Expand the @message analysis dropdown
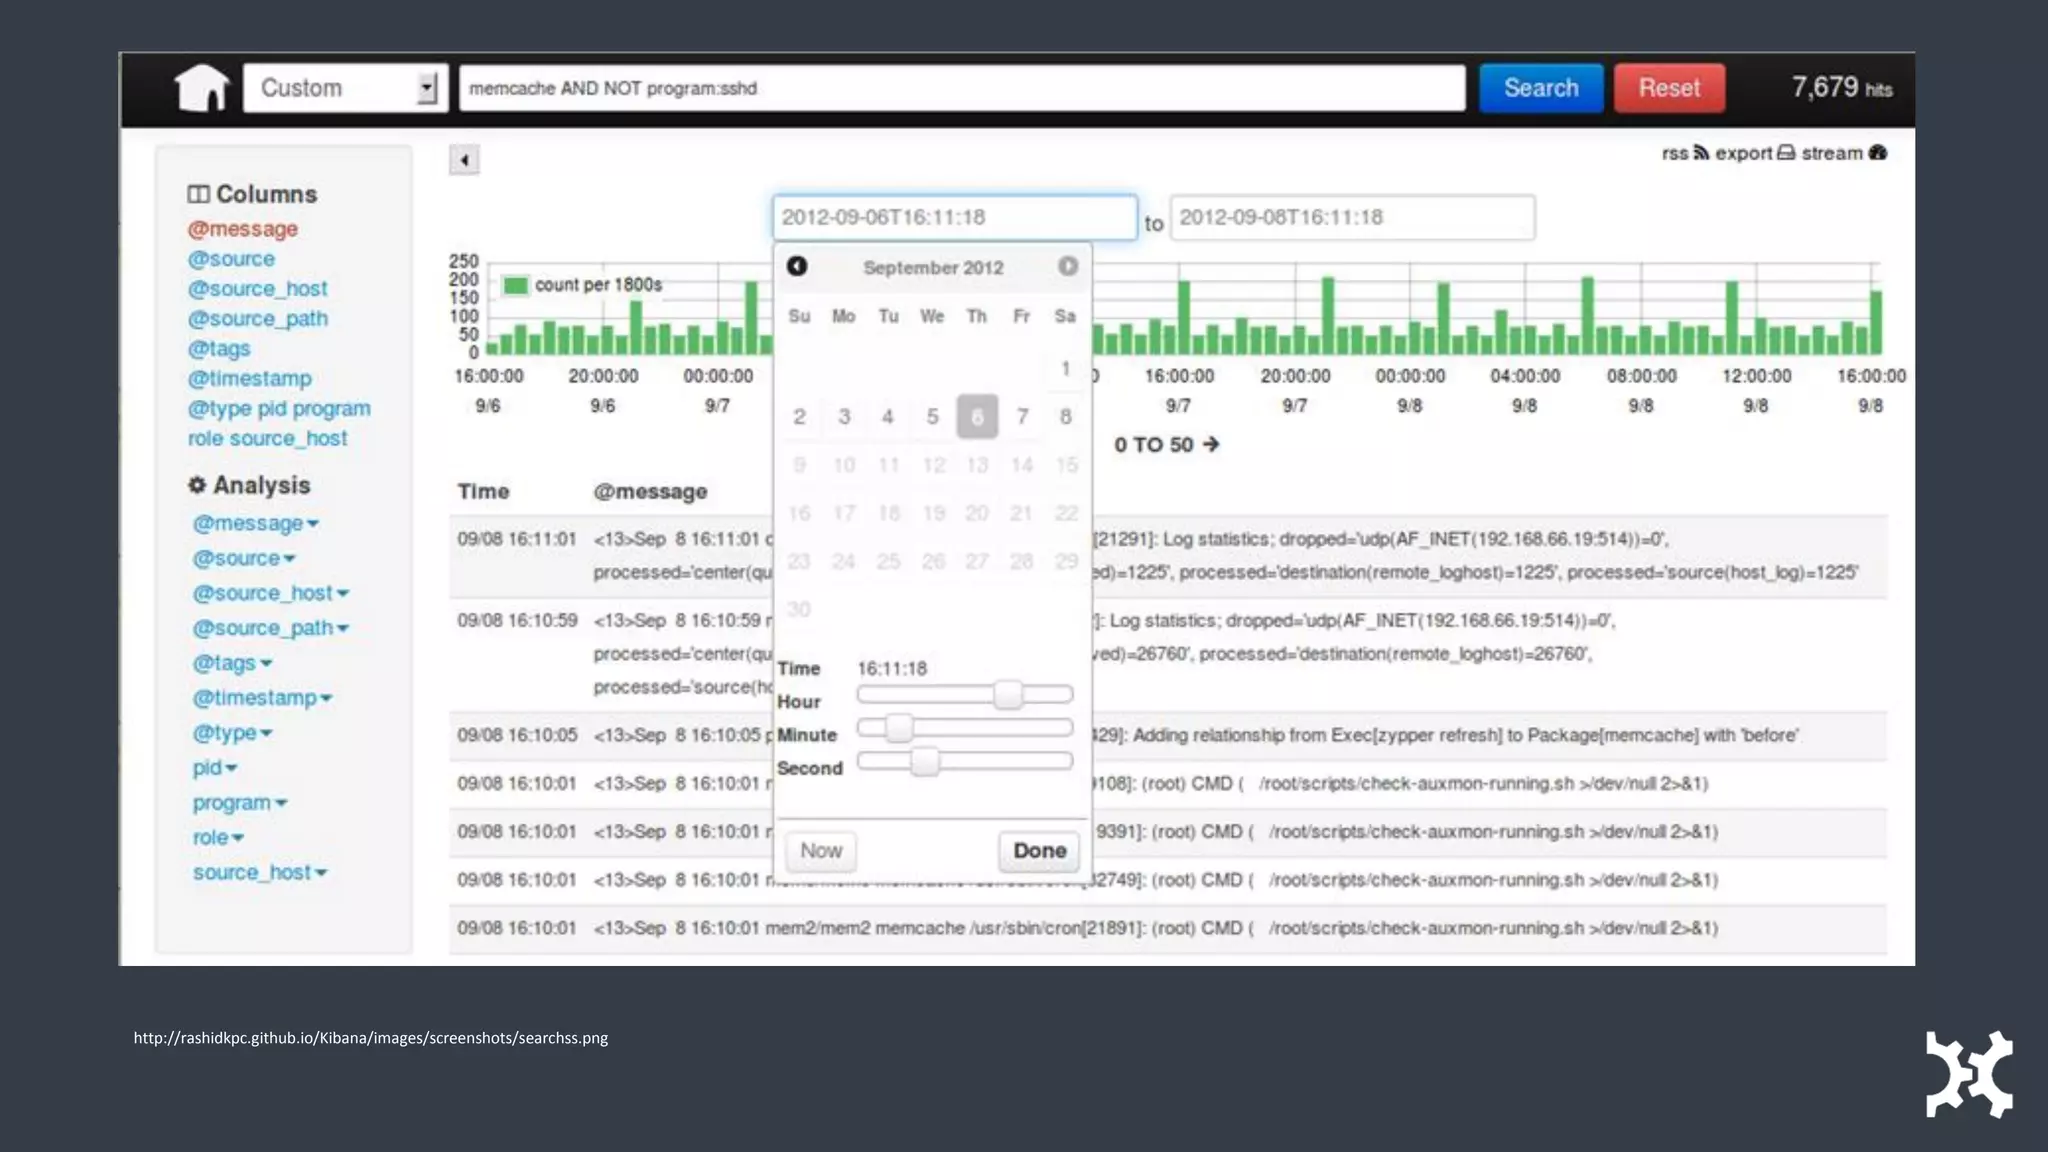 click(x=256, y=523)
